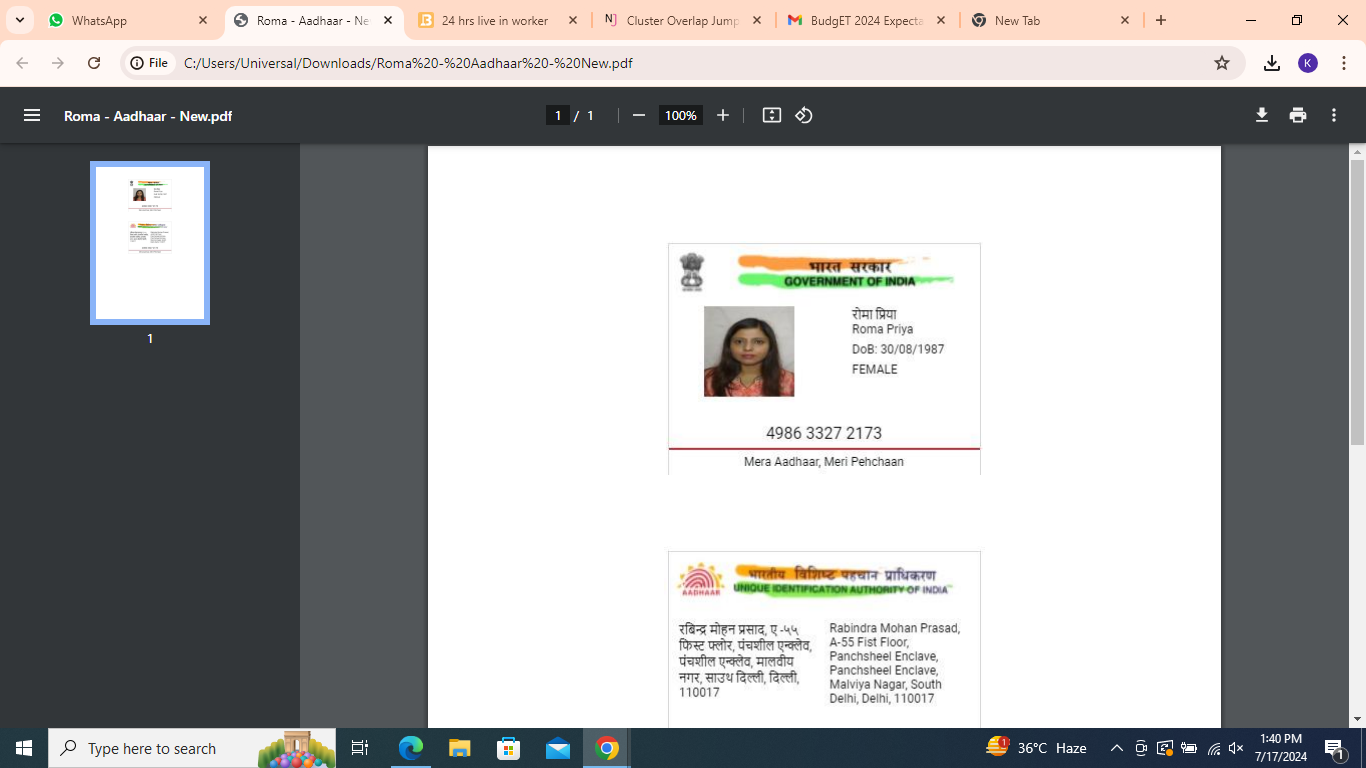Select the page 1 thumbnail
The width and height of the screenshot is (1366, 768).
(150, 243)
